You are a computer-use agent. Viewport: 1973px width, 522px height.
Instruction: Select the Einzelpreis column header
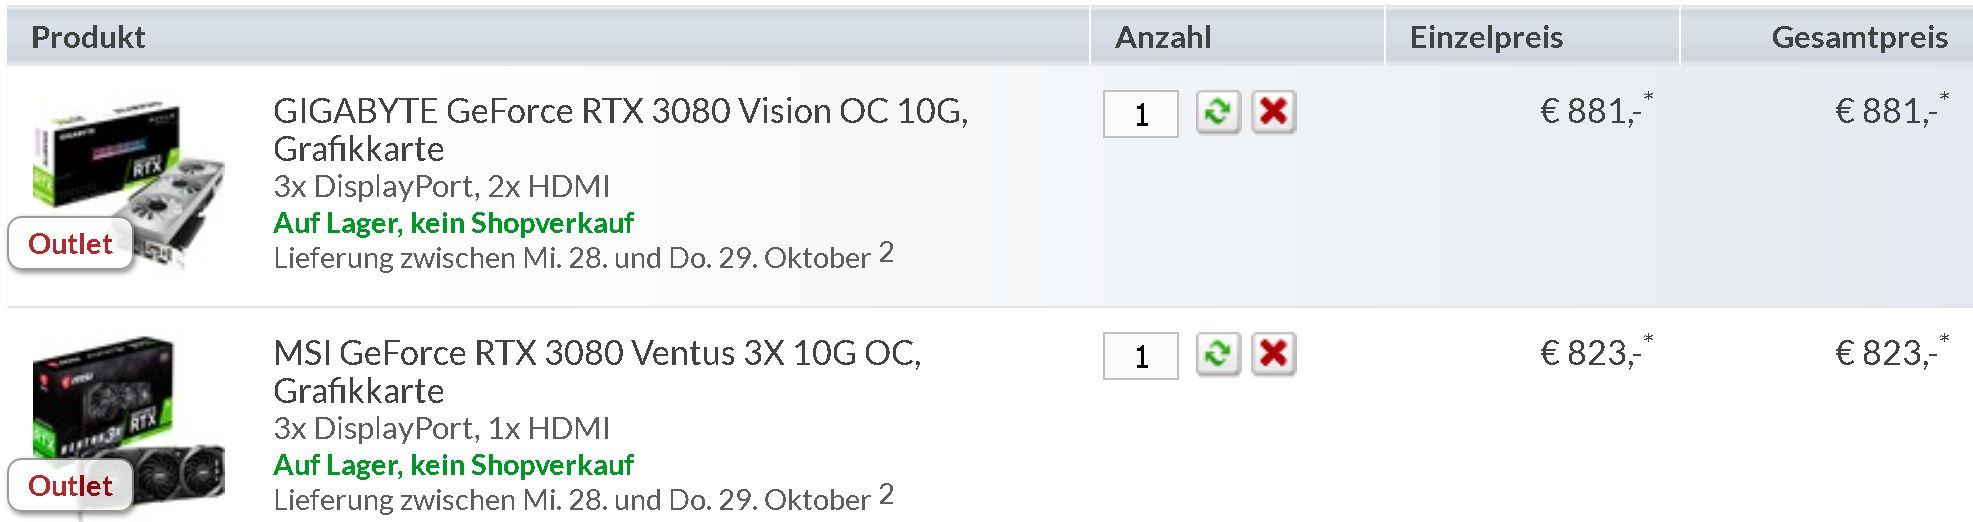click(1486, 38)
